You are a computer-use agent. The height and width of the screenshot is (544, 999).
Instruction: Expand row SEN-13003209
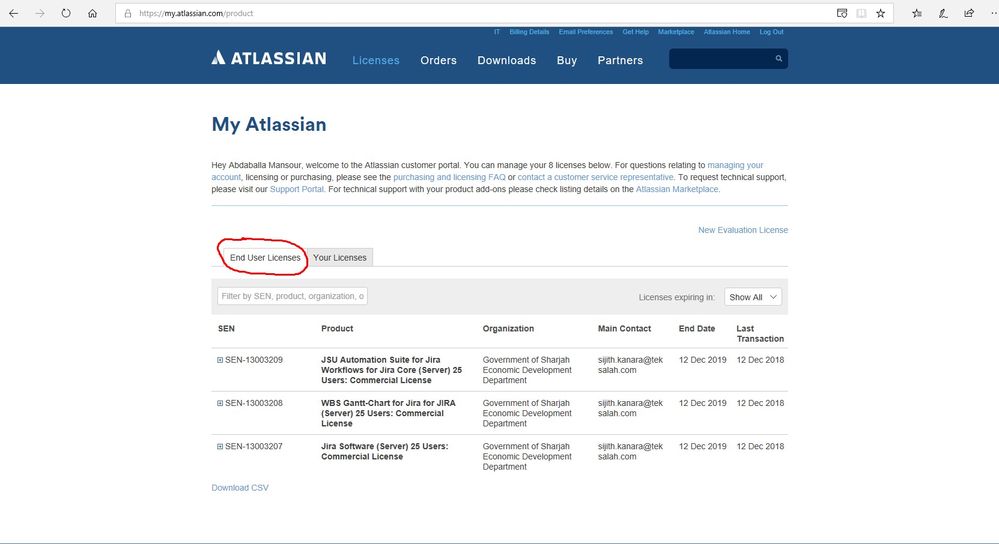tap(220, 360)
